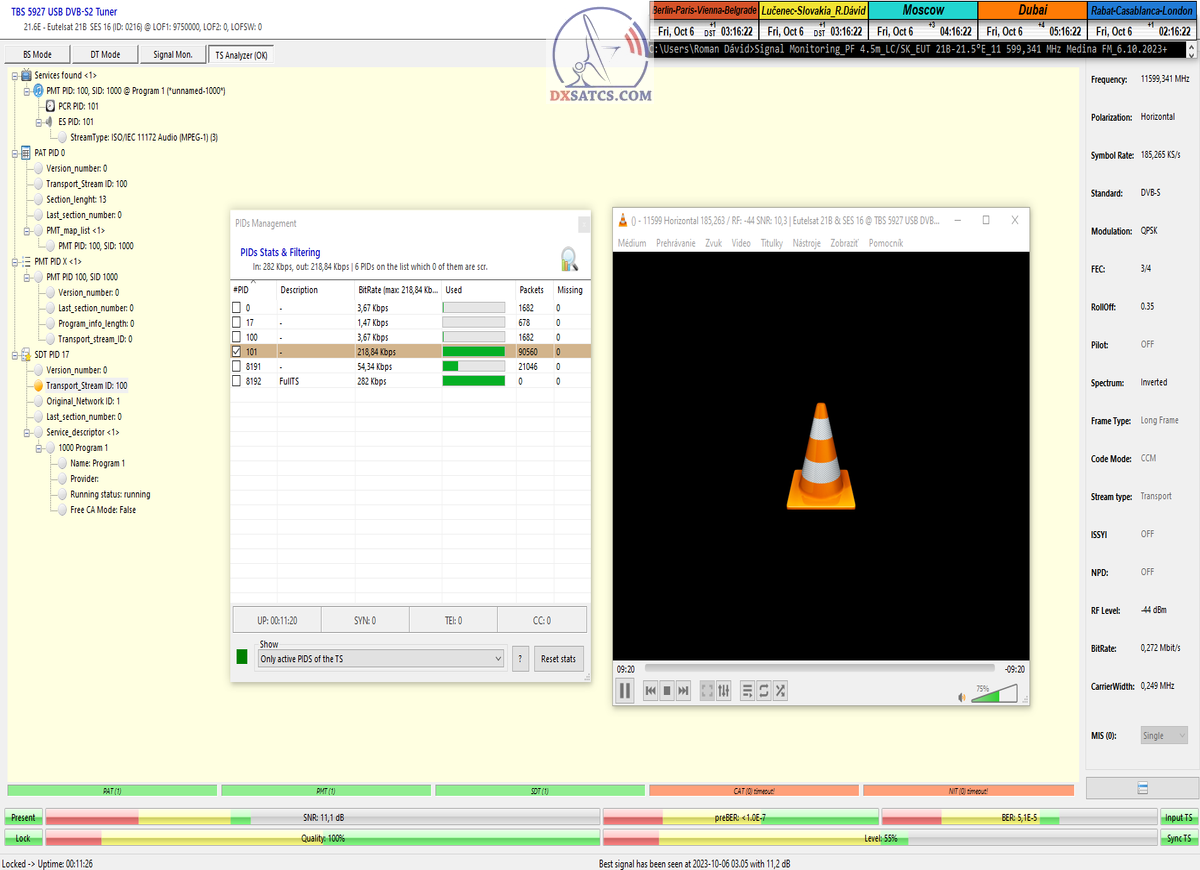Switch to the Signal Mon. tab
Viewport: 1200px width, 870px height.
click(172, 55)
